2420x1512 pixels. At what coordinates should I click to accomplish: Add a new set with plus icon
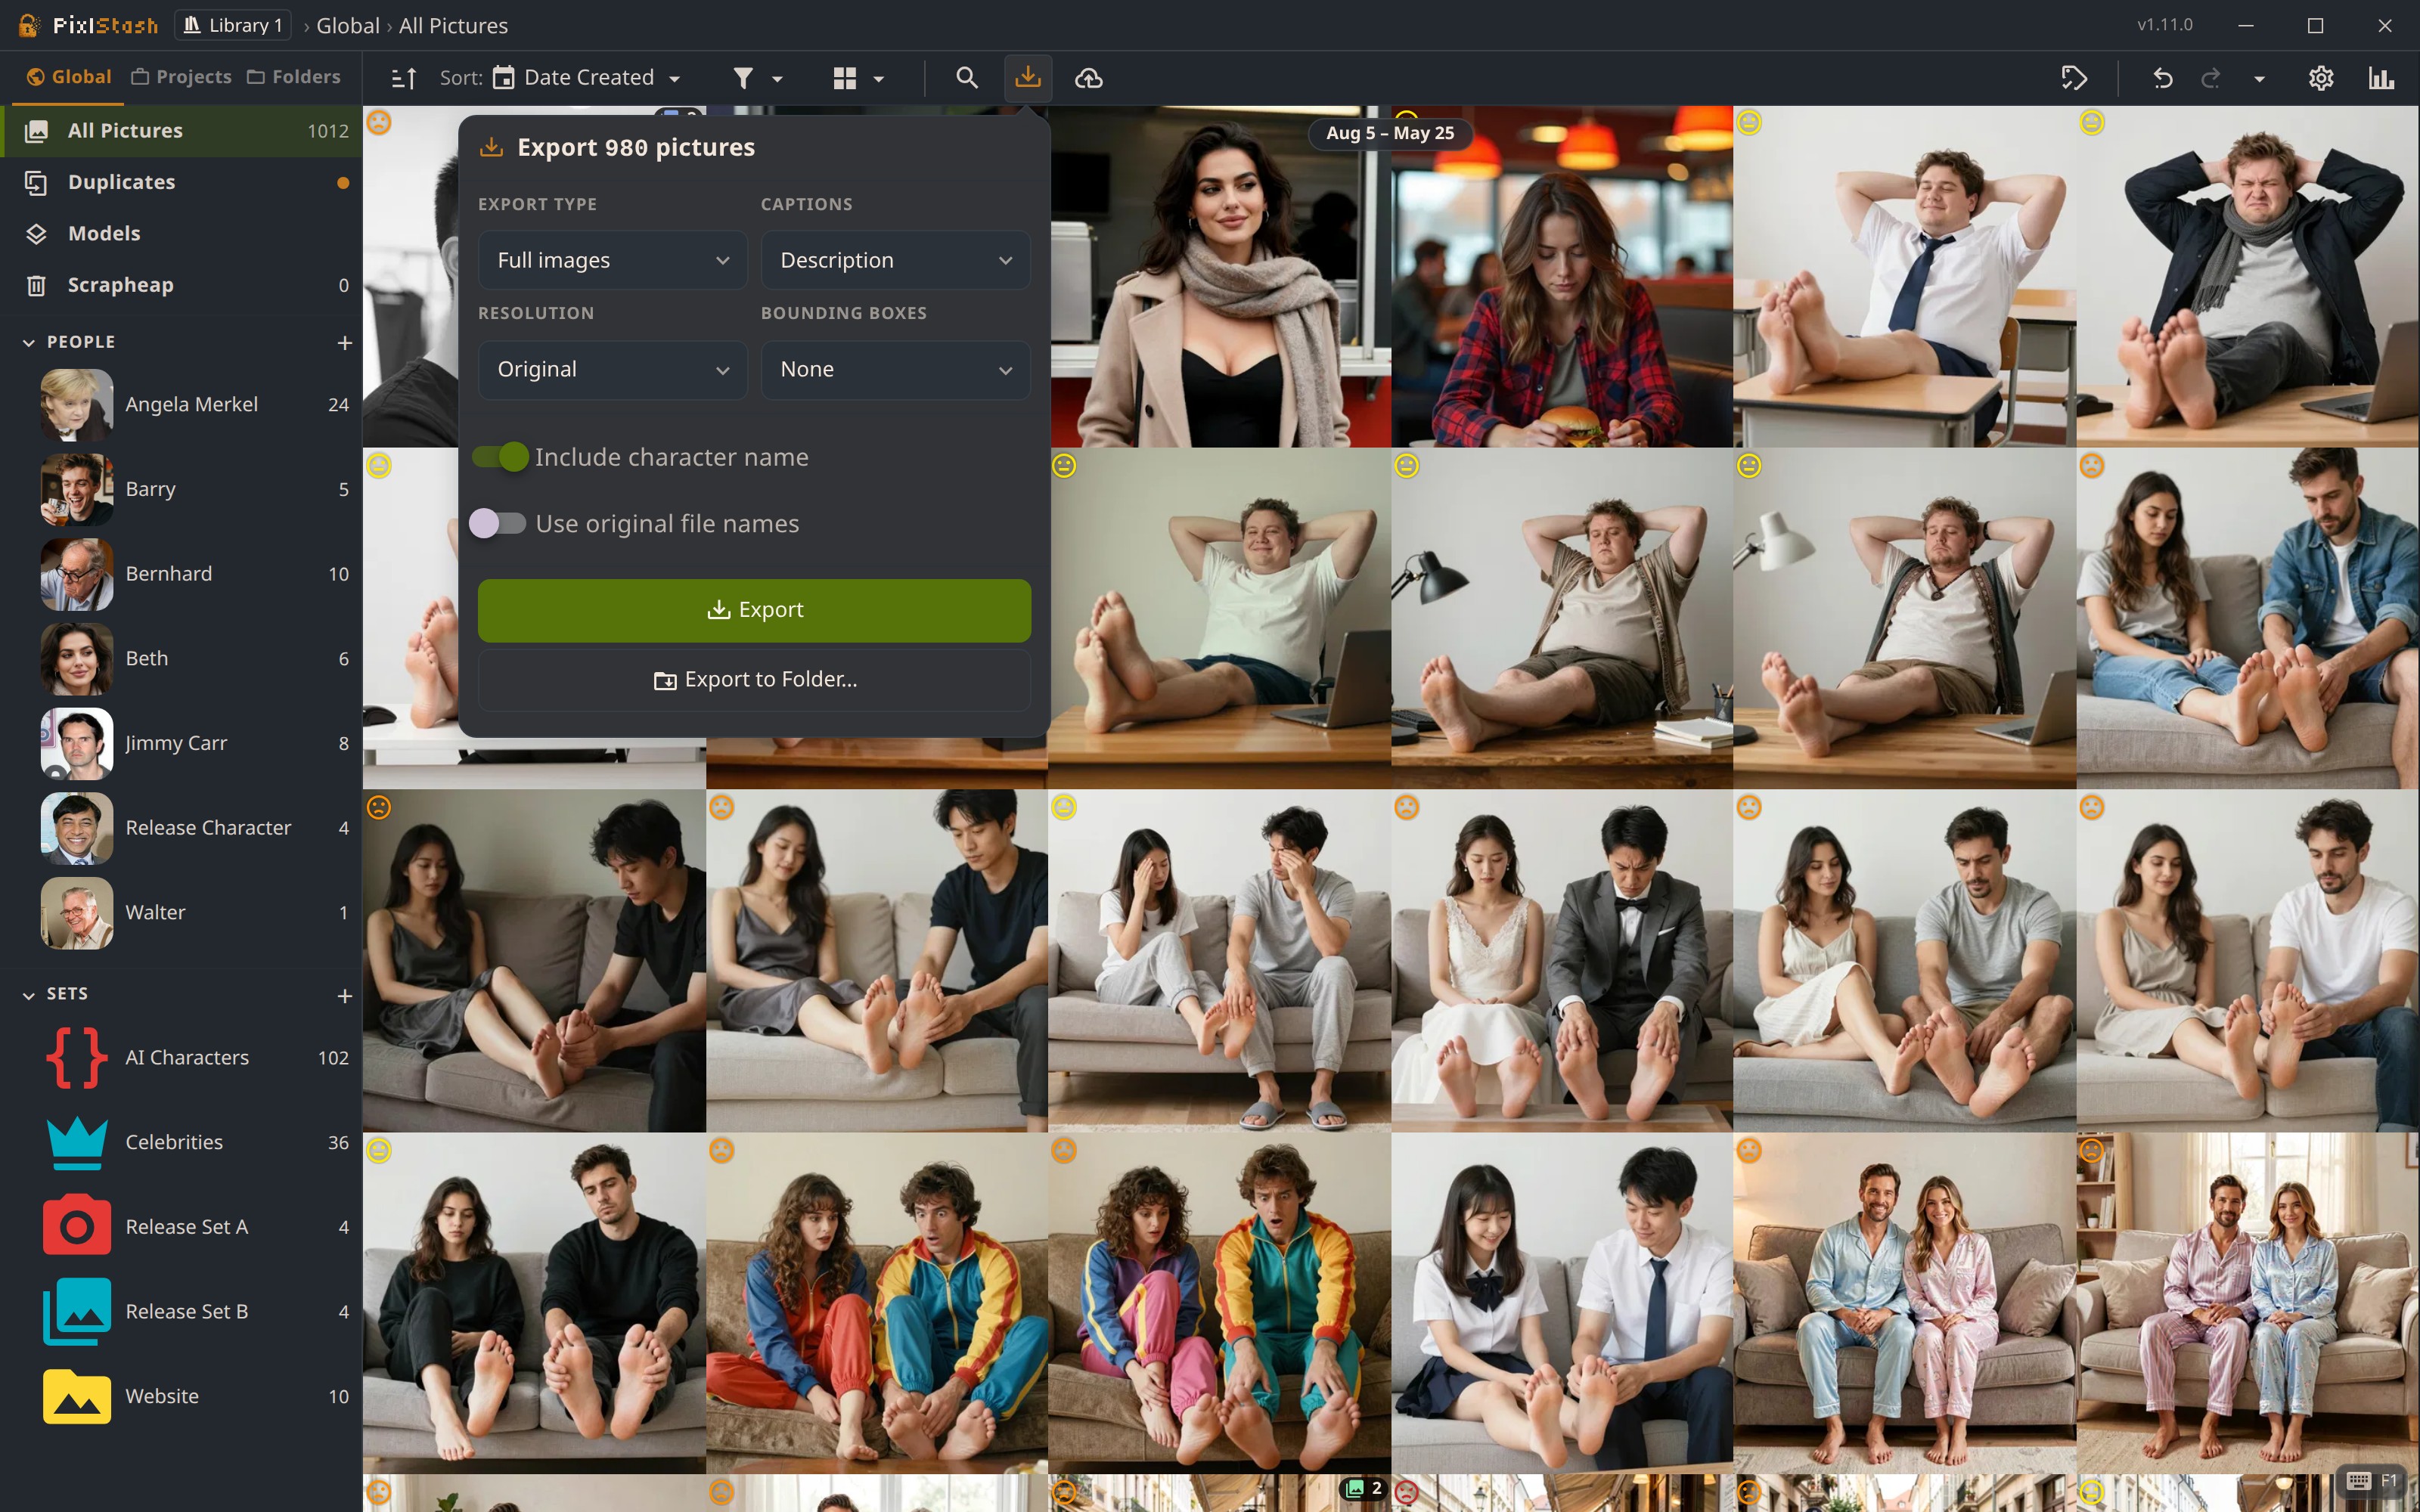344,996
